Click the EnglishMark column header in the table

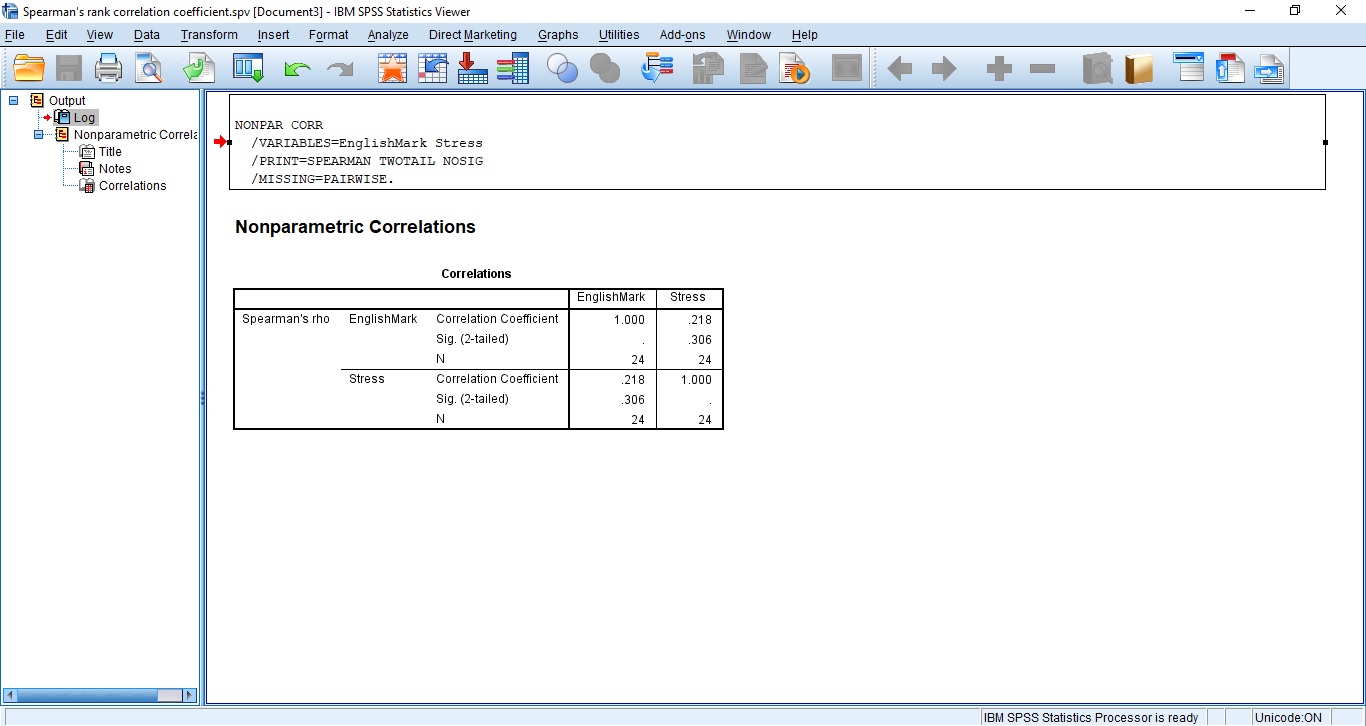pyautogui.click(x=611, y=297)
